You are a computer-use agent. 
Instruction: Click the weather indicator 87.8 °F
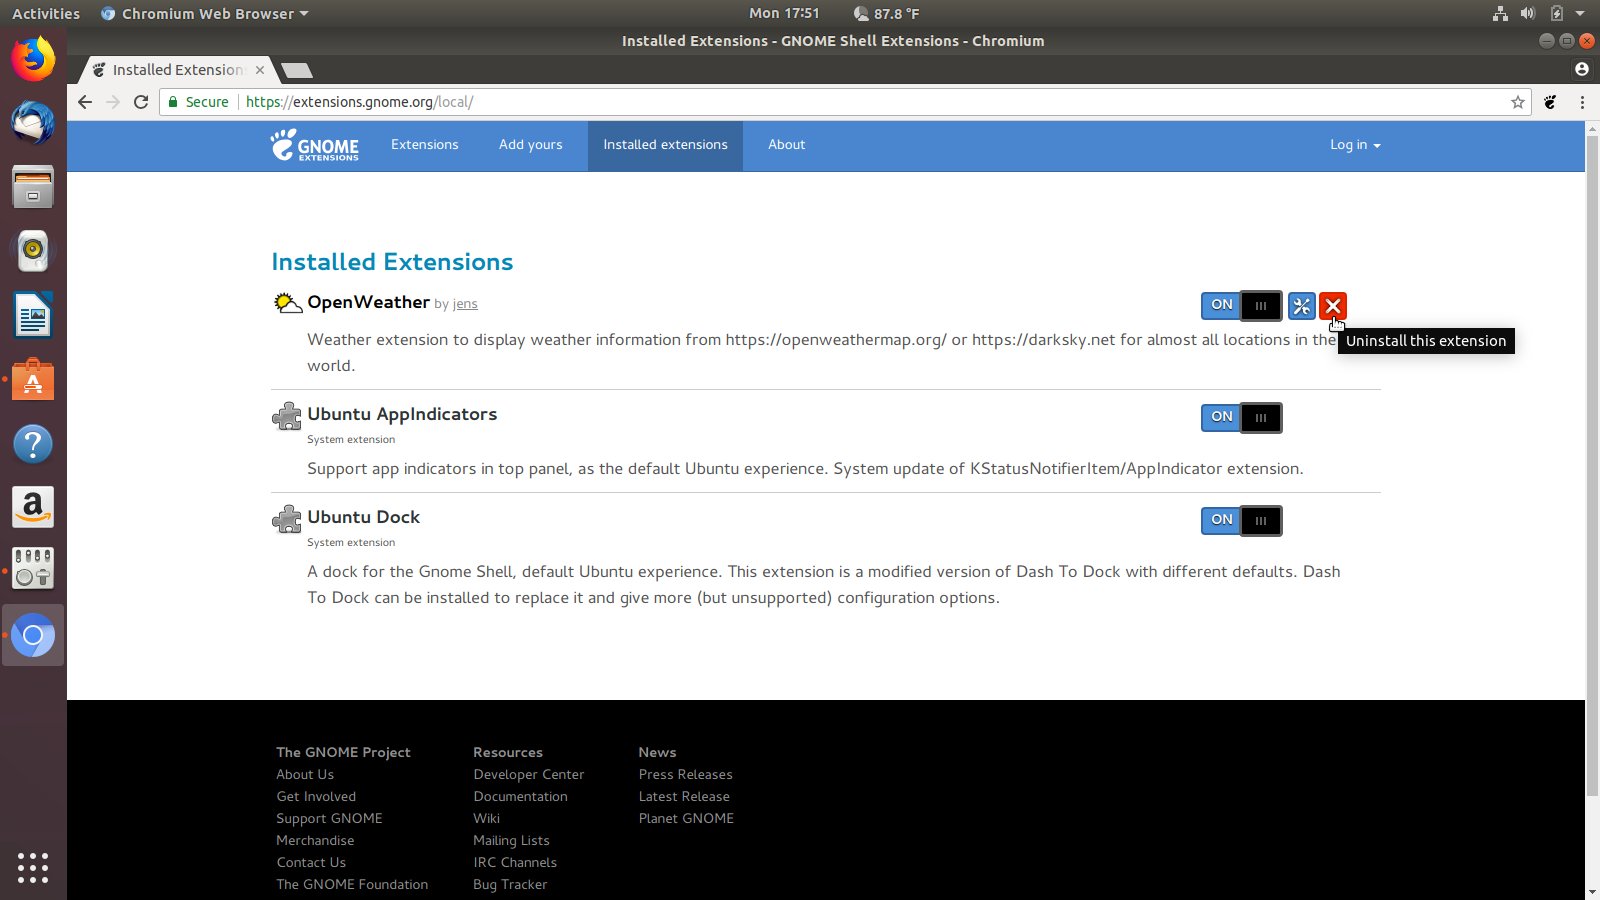[886, 14]
